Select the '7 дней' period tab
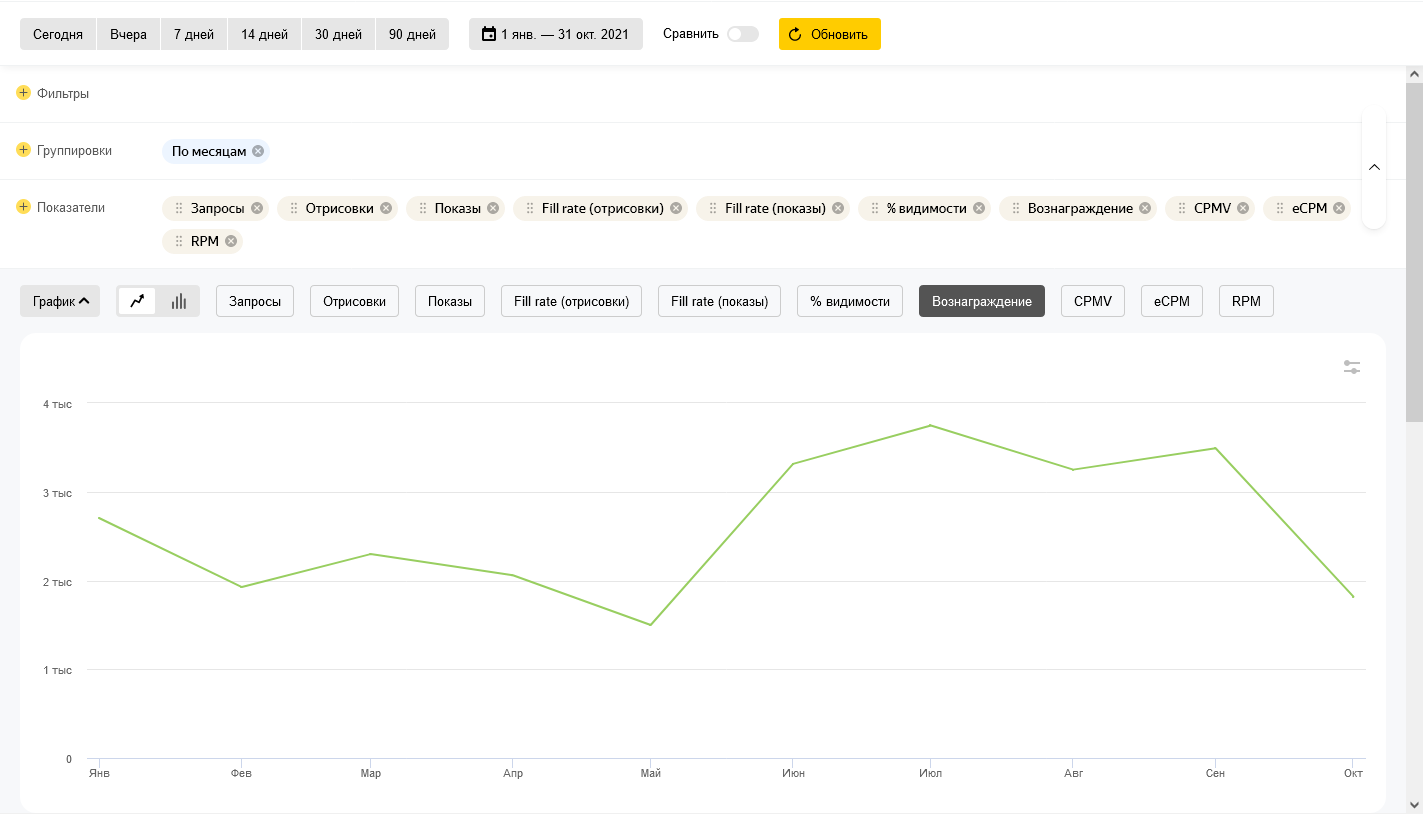 pos(194,34)
